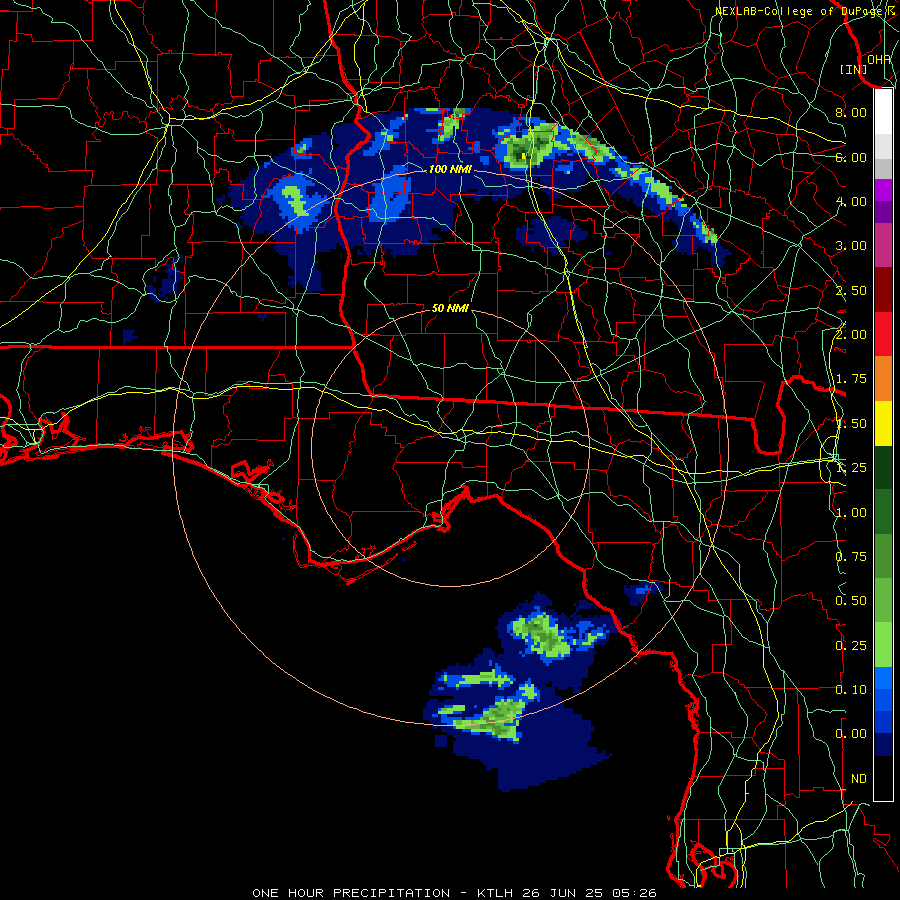Click the 1.00 legend value
900x900 pixels.
pyautogui.click(x=851, y=513)
